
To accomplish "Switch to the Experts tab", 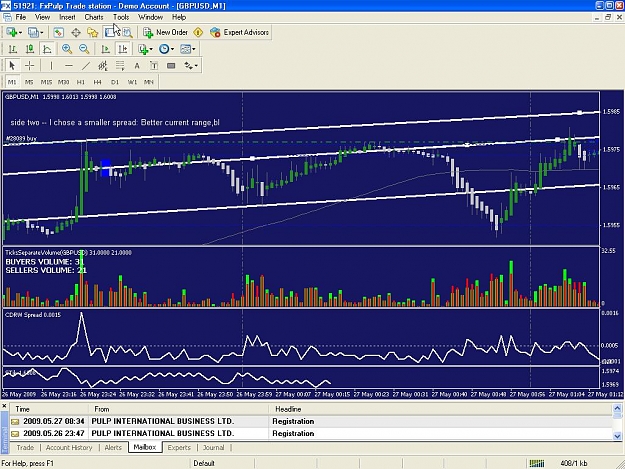I will [179, 447].
